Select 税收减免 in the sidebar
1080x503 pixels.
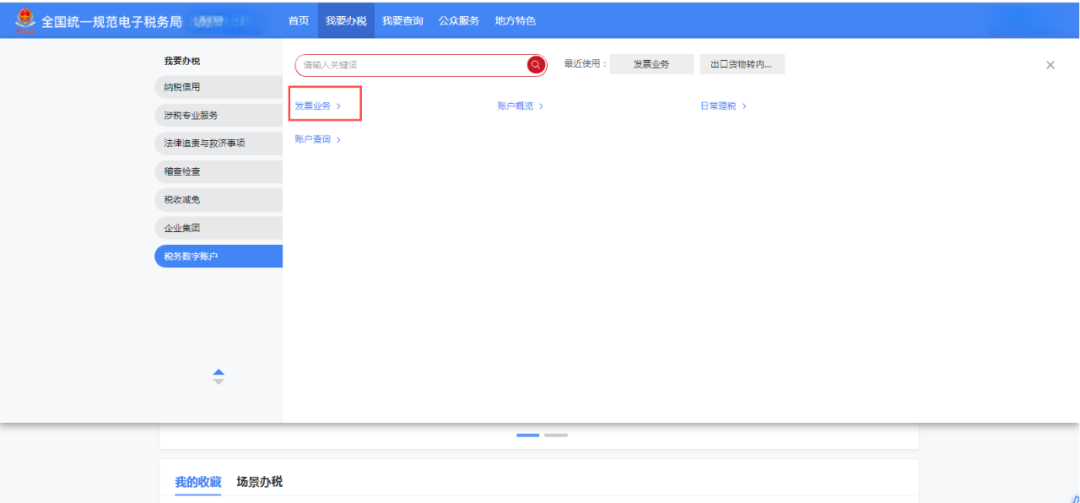[218, 200]
